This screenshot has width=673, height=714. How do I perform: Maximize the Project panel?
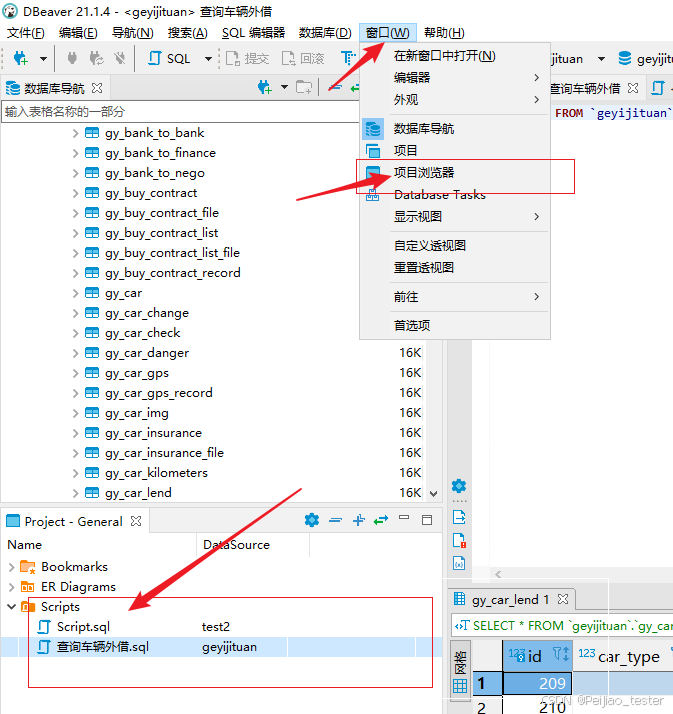[427, 520]
